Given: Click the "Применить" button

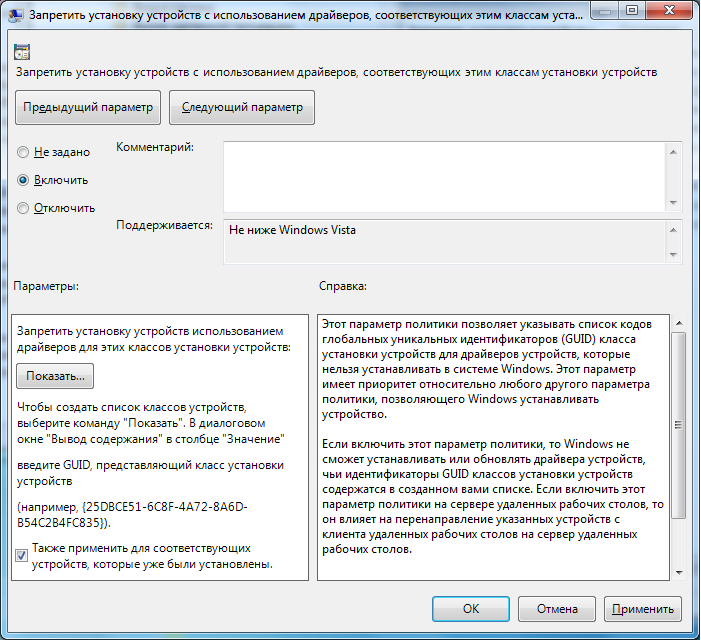Looking at the screenshot, I should 643,609.
